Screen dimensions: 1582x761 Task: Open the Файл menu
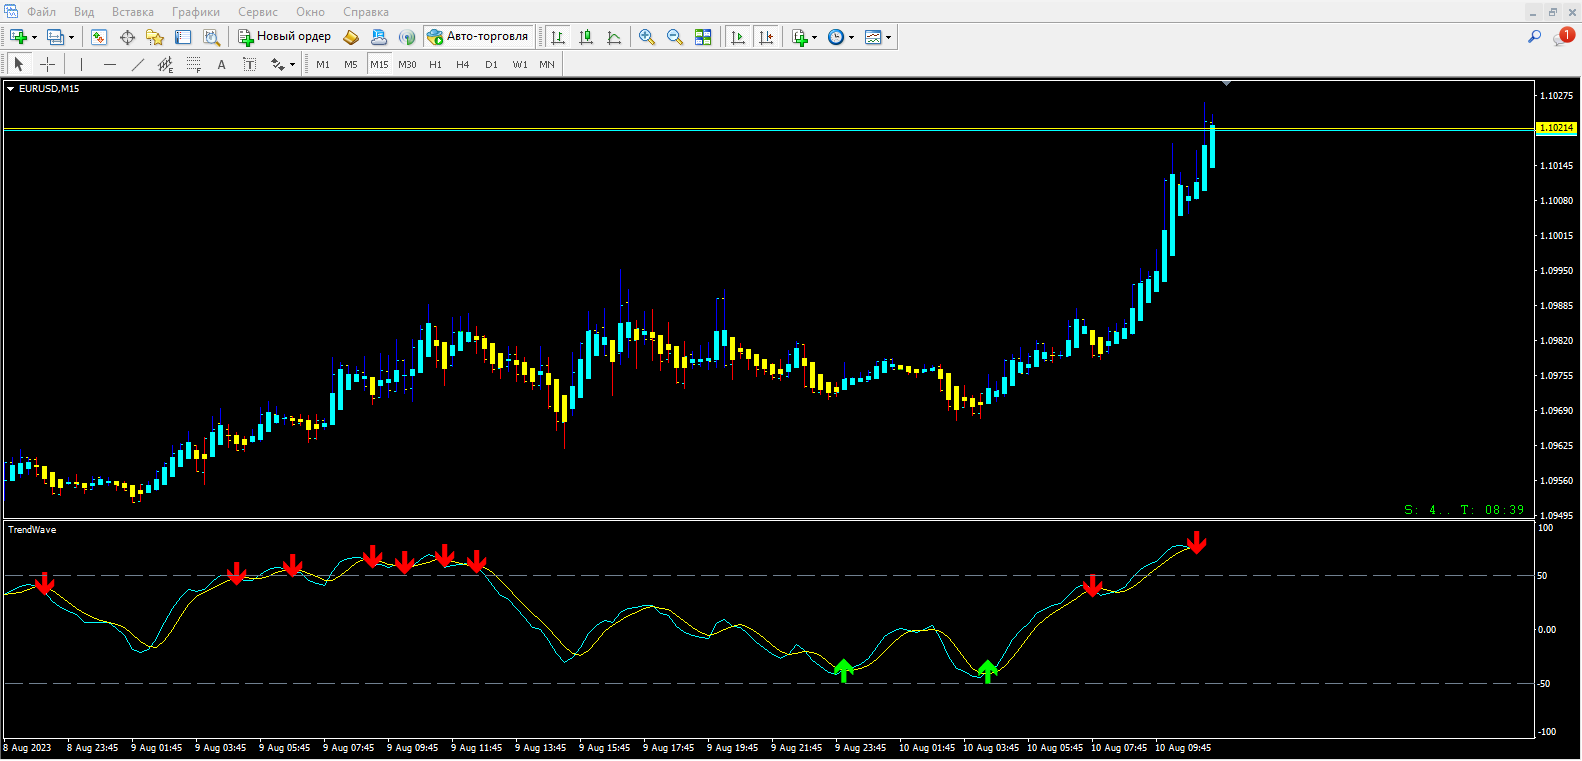41,12
